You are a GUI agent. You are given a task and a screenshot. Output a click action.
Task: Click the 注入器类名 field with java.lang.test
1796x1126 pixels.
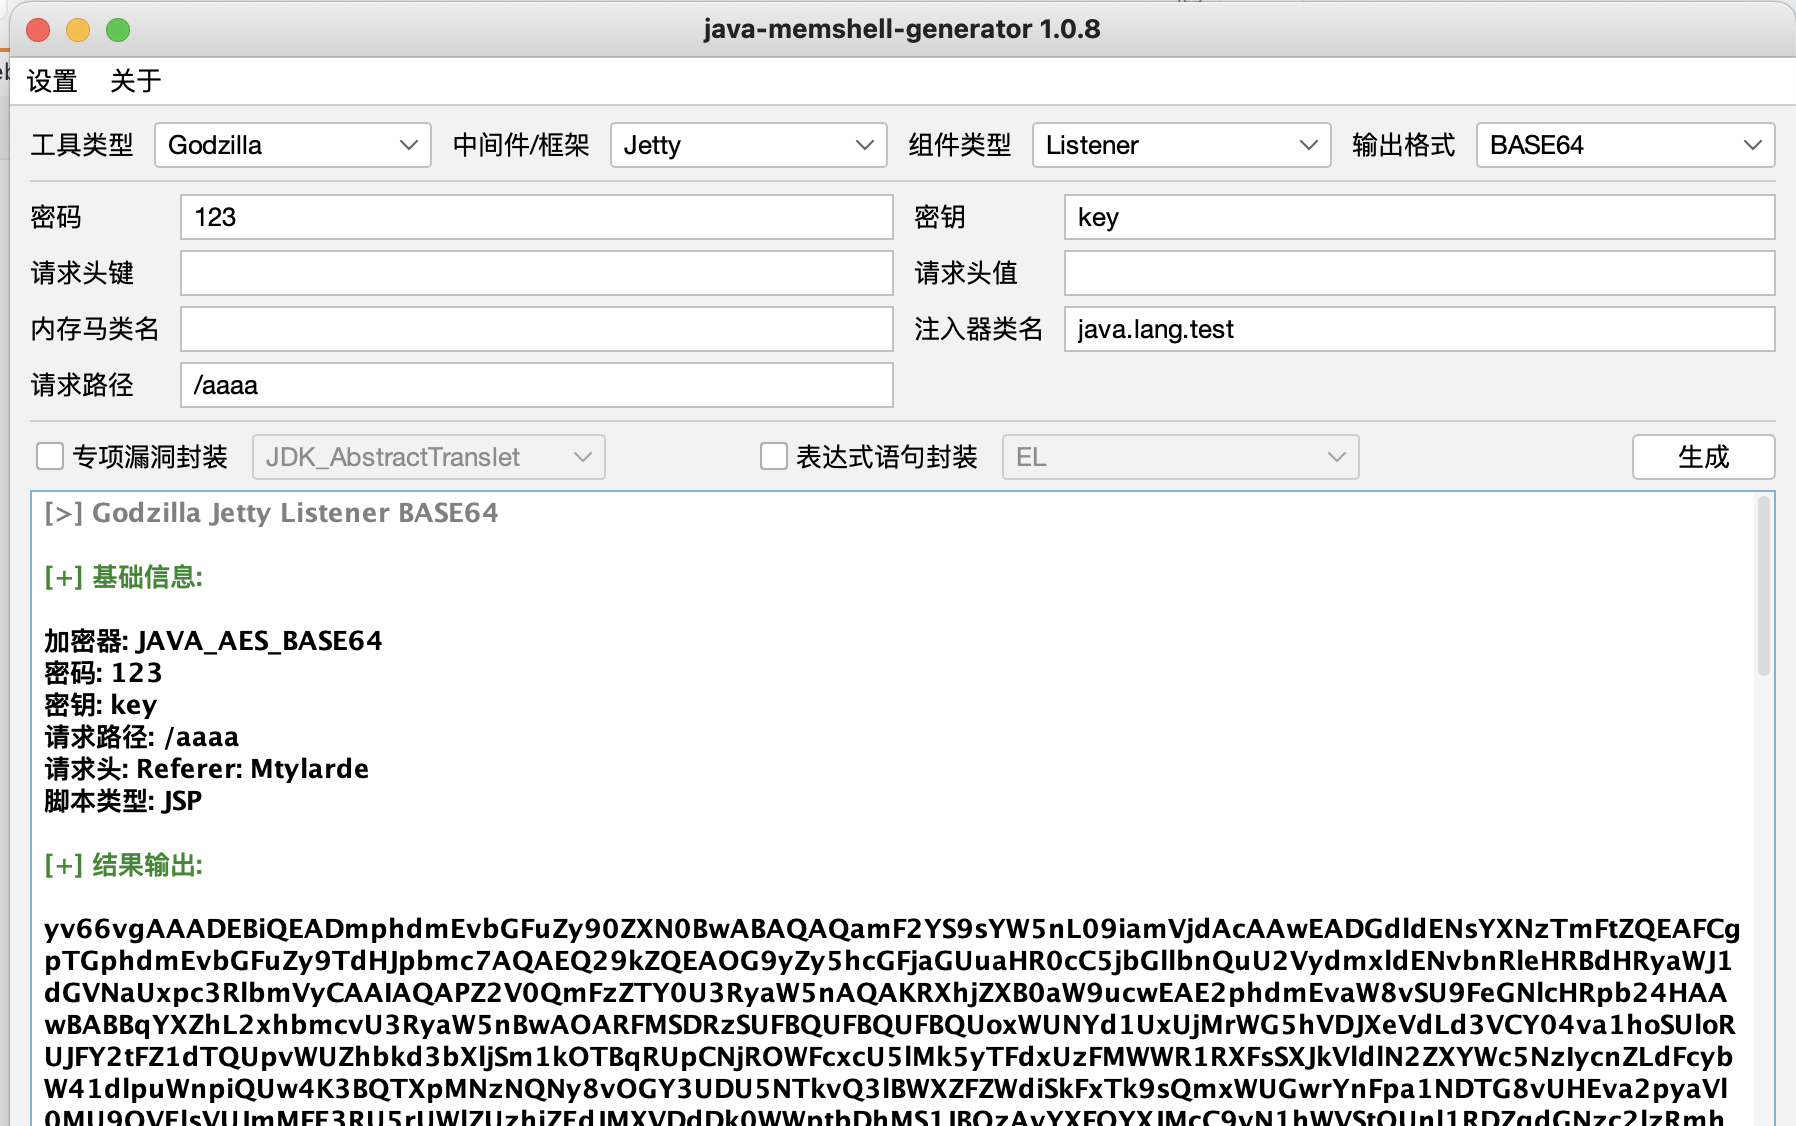click(x=1418, y=330)
